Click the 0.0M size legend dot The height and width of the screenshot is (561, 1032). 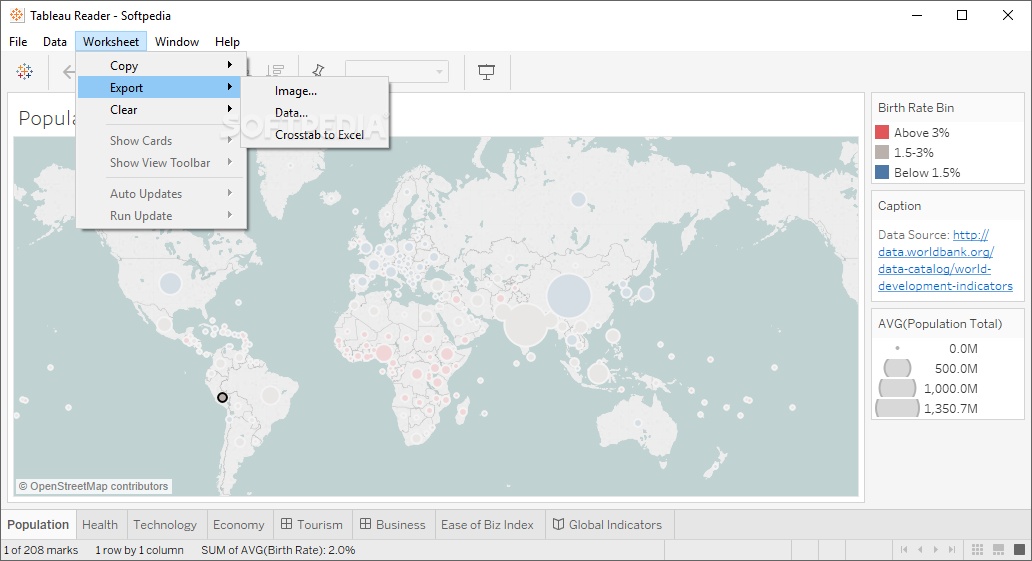coord(897,348)
